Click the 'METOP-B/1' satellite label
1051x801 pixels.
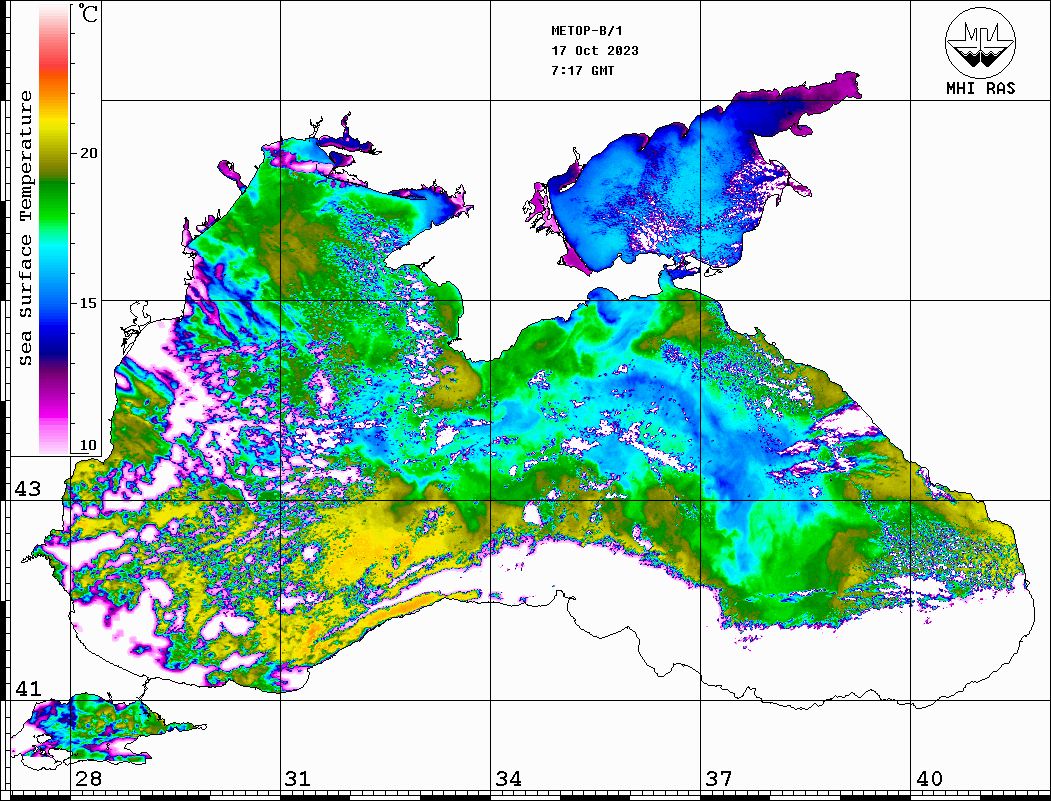pos(586,31)
